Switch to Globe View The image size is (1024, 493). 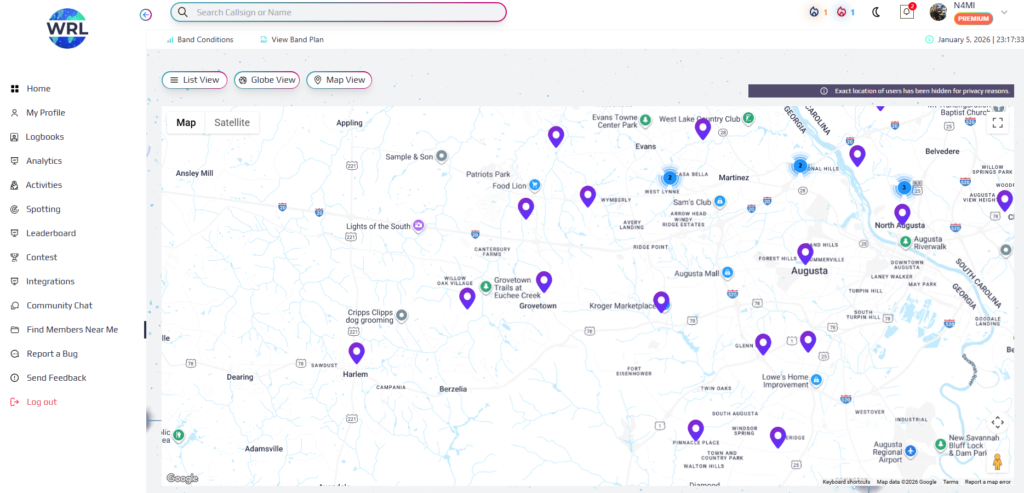point(267,80)
